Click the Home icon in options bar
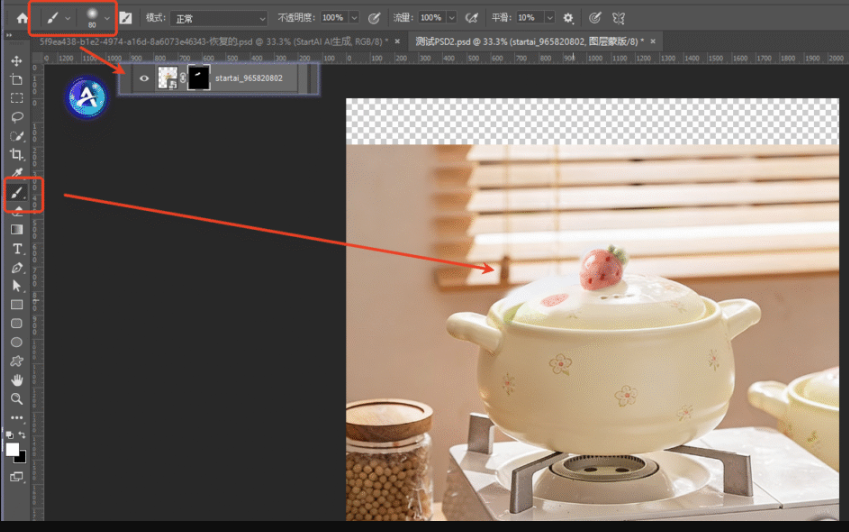849x532 pixels. 22,18
